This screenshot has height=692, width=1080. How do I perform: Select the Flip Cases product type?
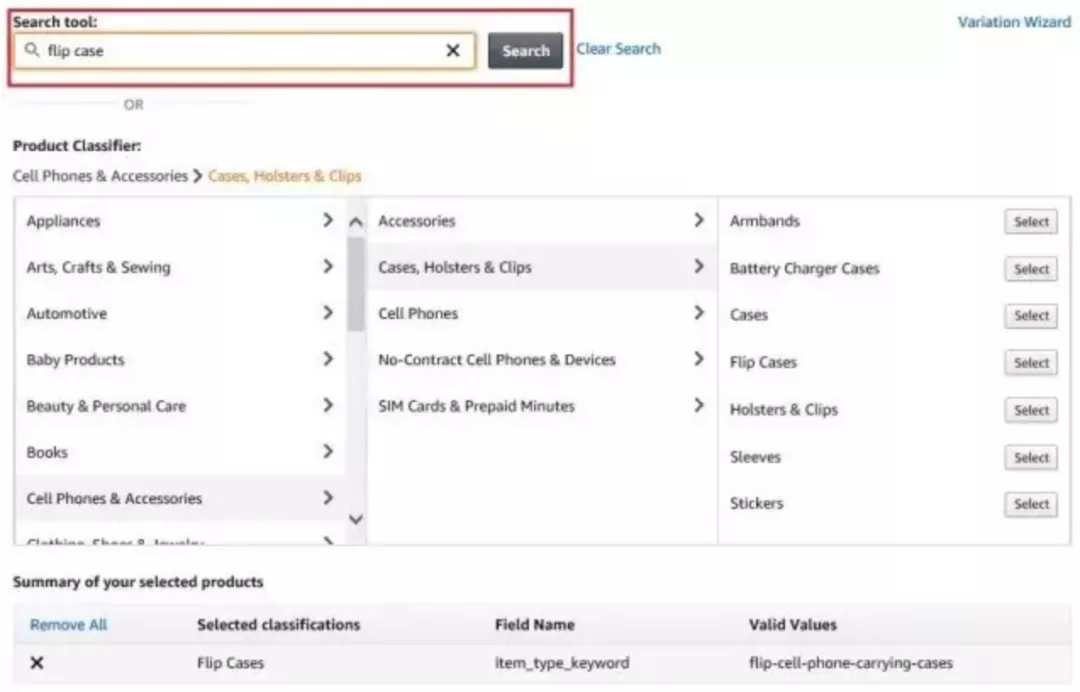tap(1030, 363)
